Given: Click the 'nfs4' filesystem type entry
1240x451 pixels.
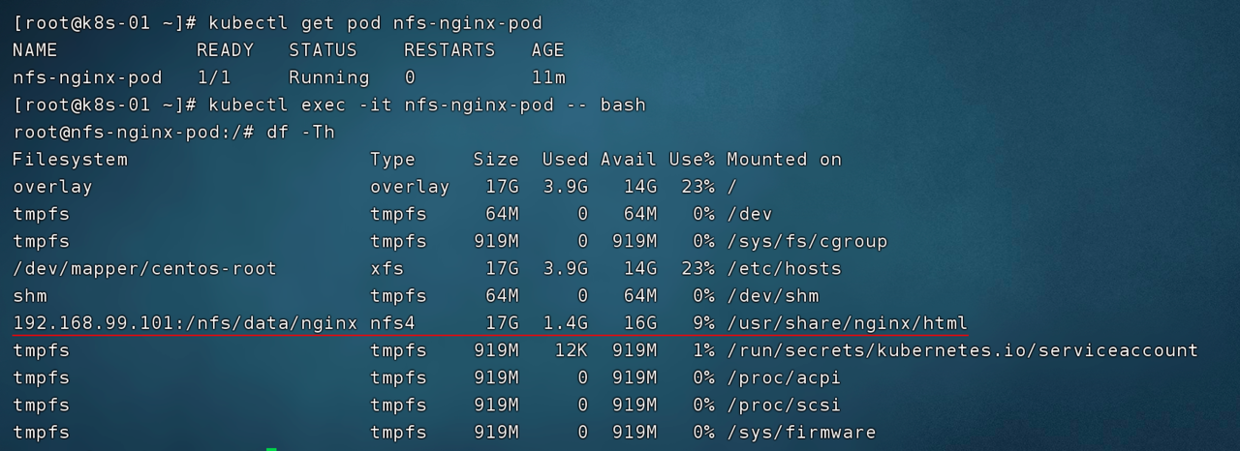Looking at the screenshot, I should pyautogui.click(x=392, y=323).
